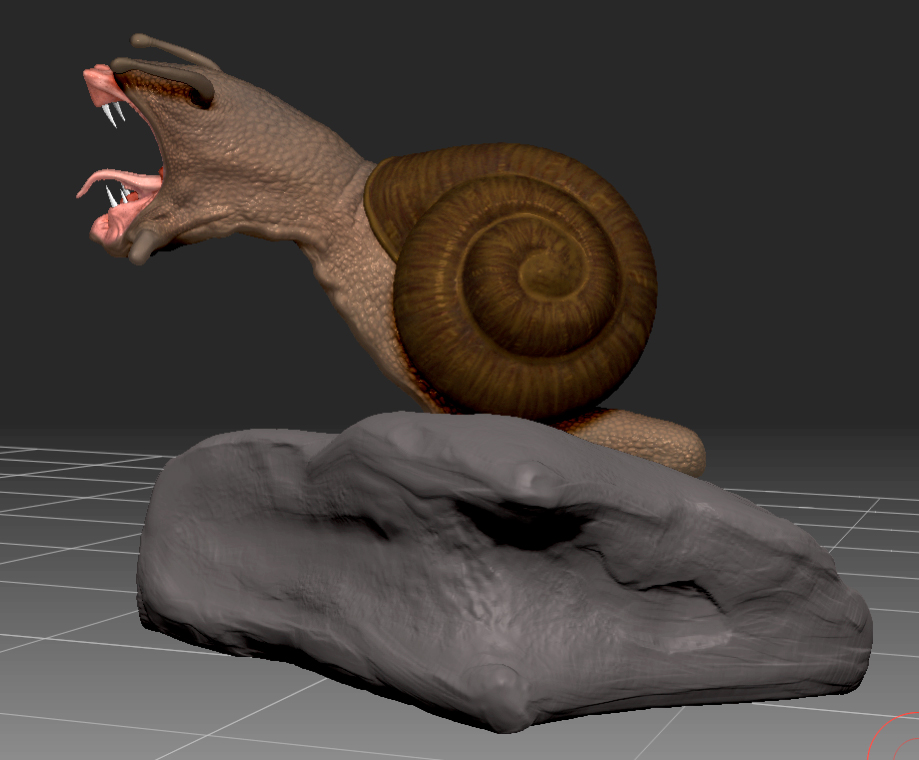Select the gray rock base mesh
This screenshot has width=919, height=760.
click(x=504, y=571)
